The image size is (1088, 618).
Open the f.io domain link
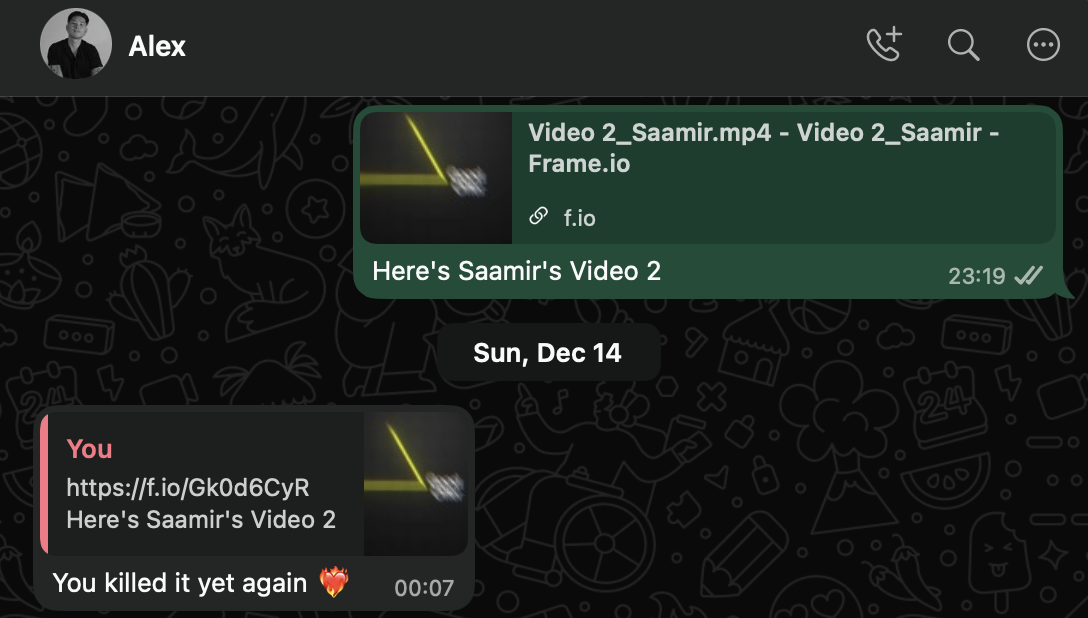(x=580, y=218)
